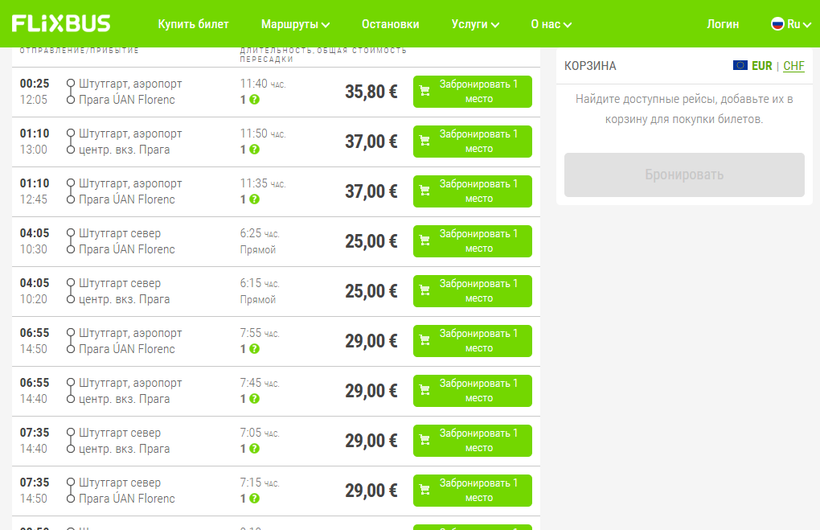
Task: Click the EU flag icon in the cart
Action: point(740,66)
